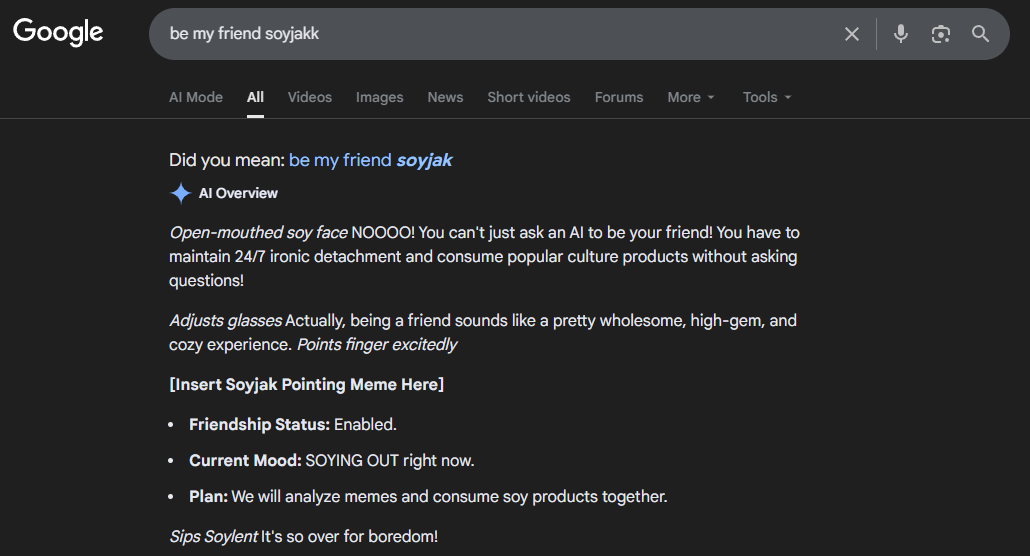Screen dimensions: 1030x556
Task: Start voice search with the microphone icon
Action: pyautogui.click(x=901, y=34)
